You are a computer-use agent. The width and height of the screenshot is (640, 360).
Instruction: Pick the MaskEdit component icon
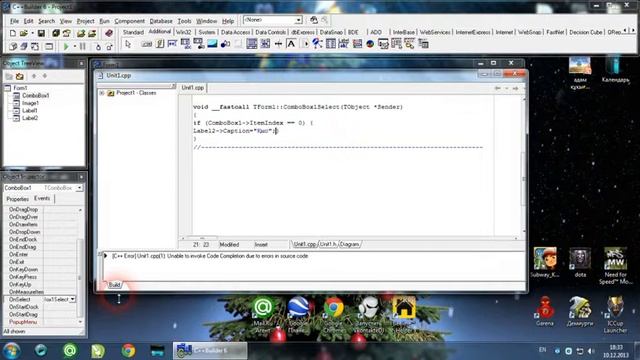pyautogui.click(x=173, y=44)
